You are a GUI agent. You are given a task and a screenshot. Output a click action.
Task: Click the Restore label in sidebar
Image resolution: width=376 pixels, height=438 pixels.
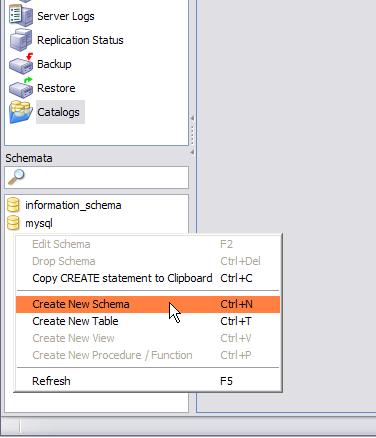(x=56, y=88)
